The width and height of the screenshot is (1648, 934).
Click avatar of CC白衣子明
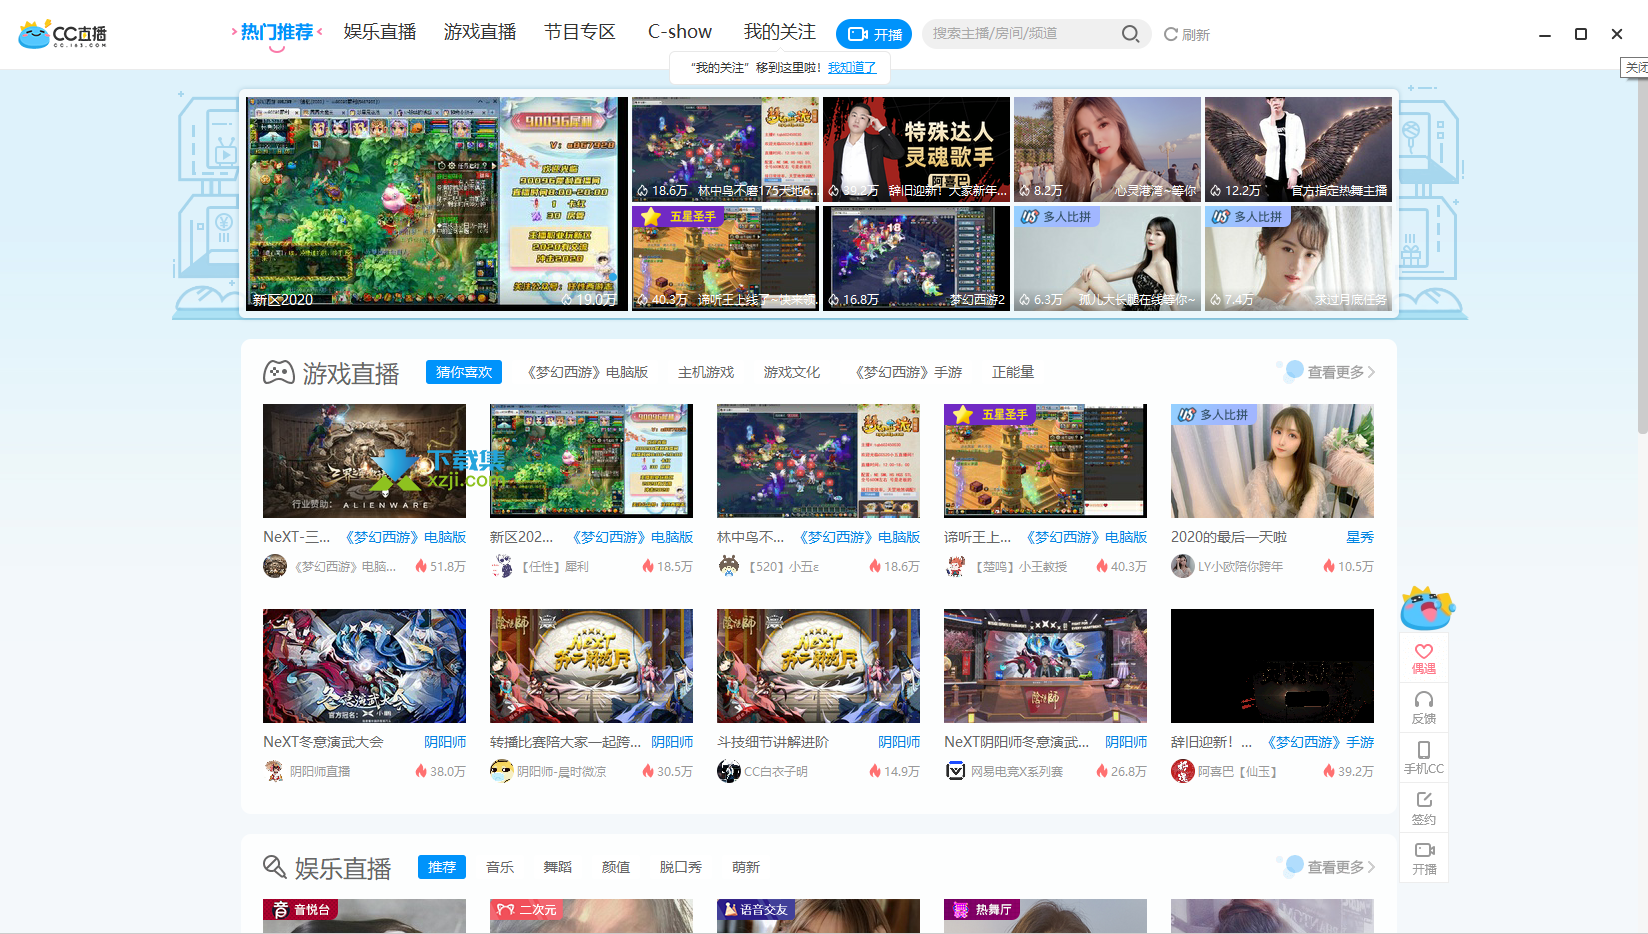click(728, 771)
